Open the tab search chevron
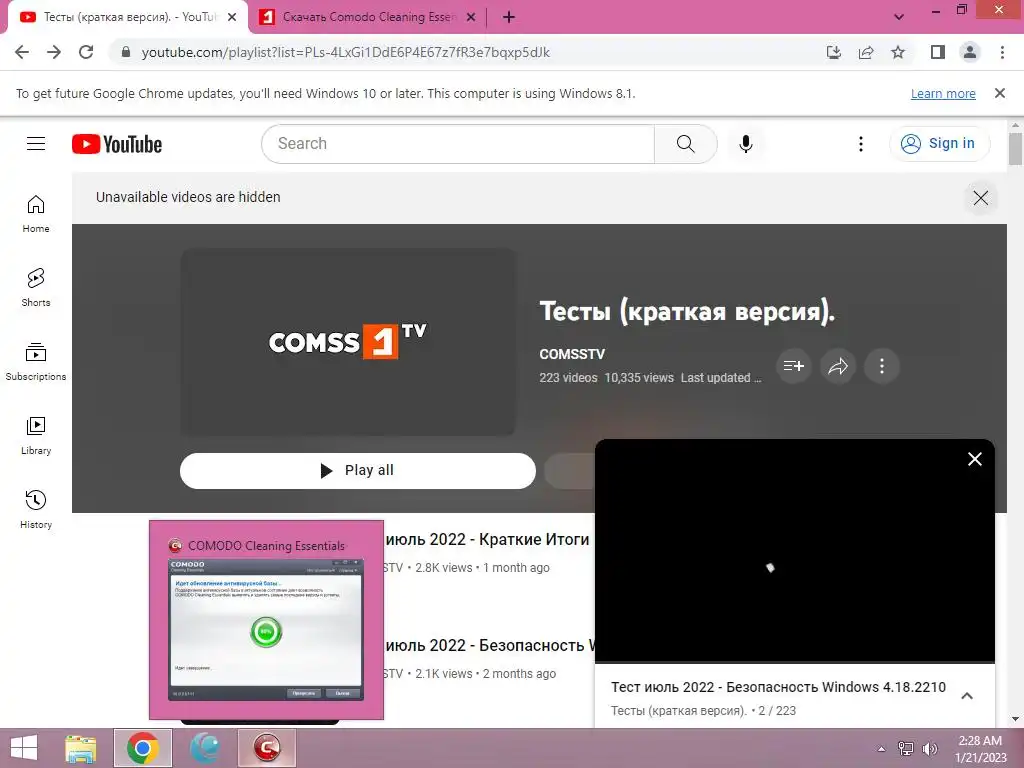 click(899, 18)
